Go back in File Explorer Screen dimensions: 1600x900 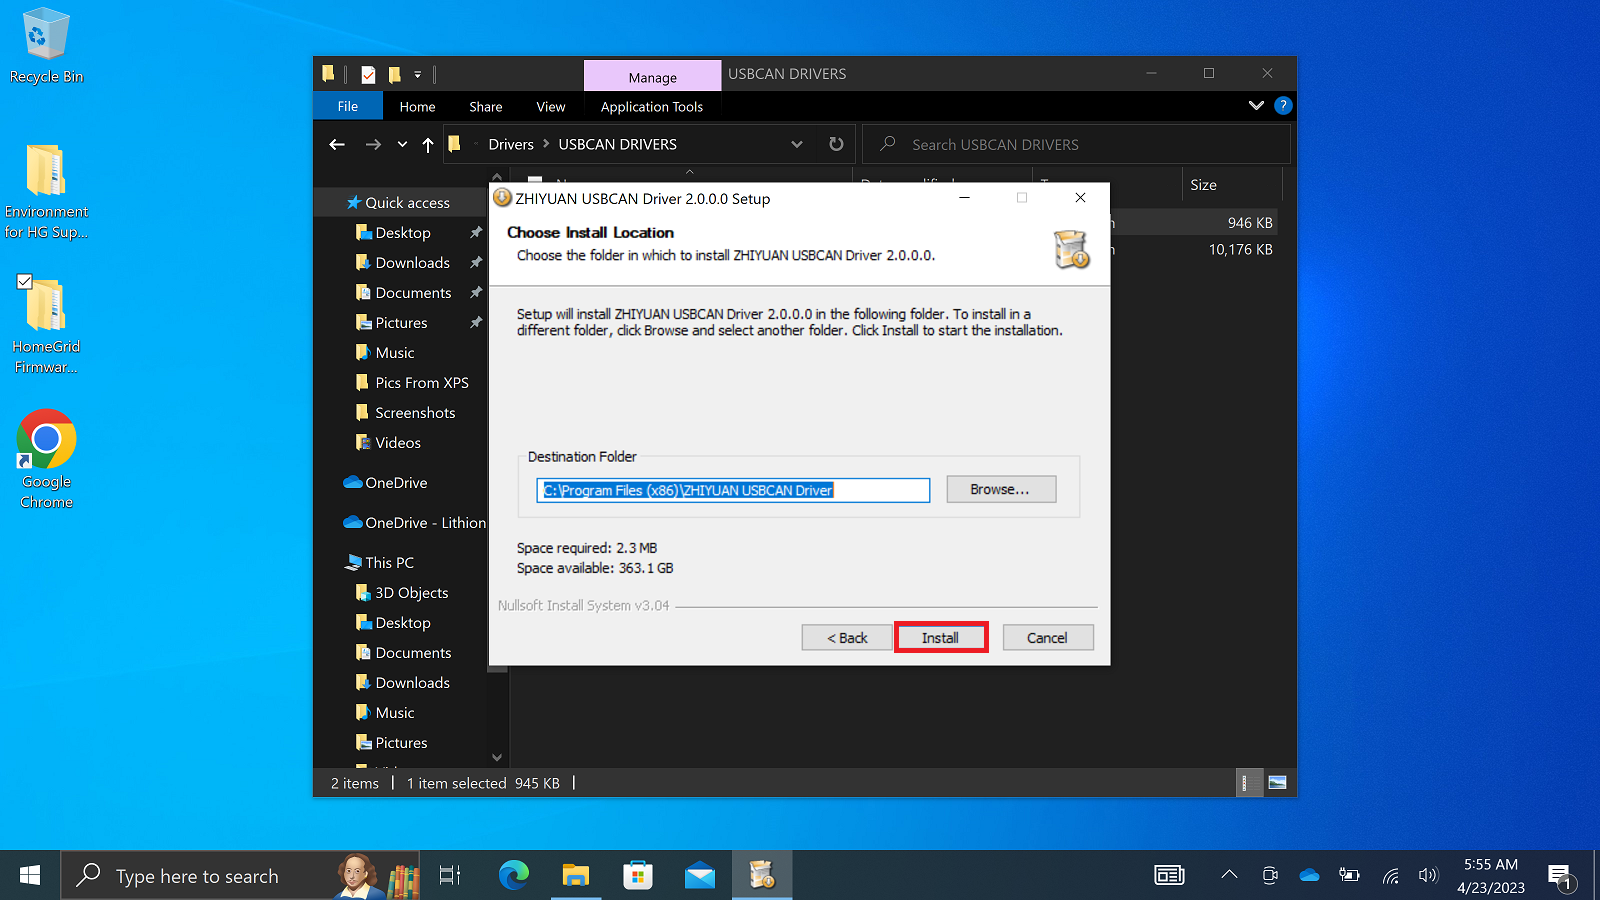[x=337, y=144]
